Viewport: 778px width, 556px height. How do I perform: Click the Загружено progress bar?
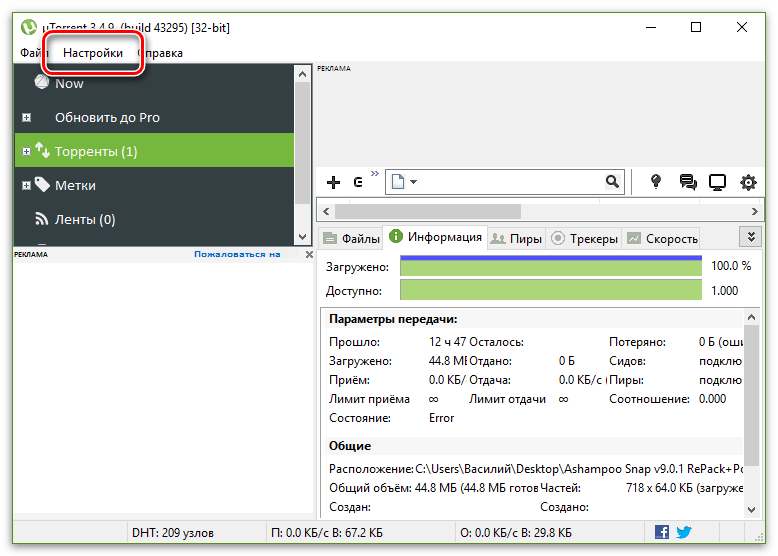[551, 266]
